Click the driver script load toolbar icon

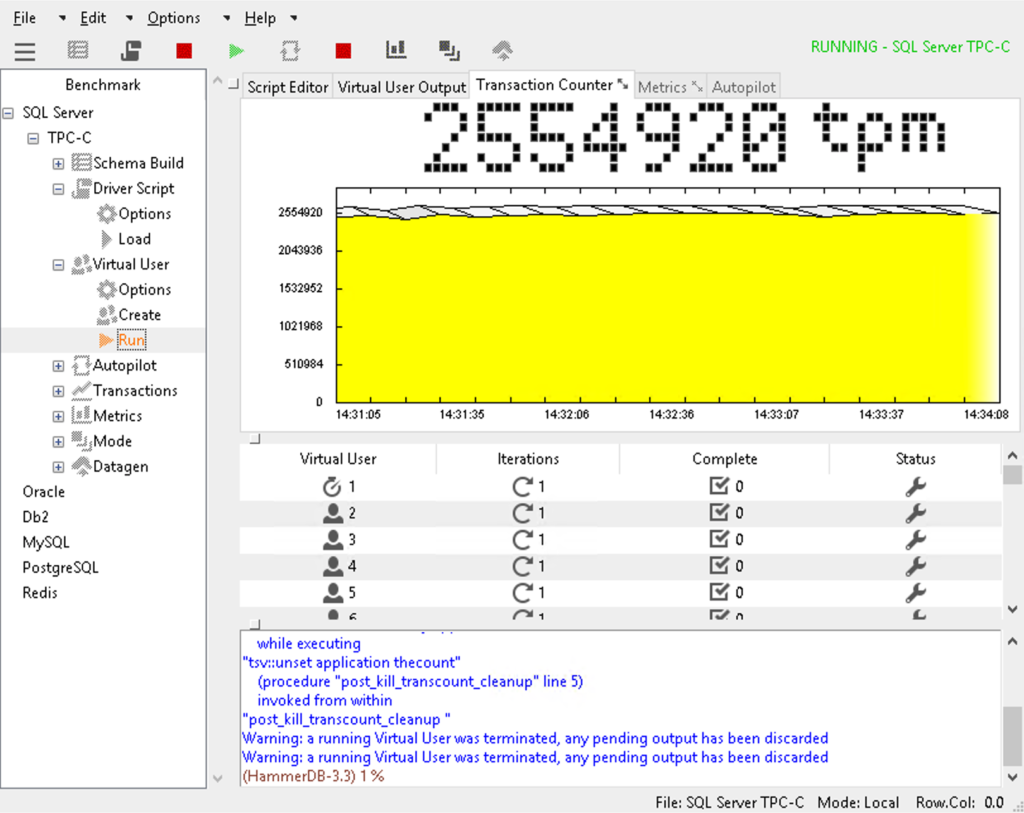coord(131,50)
